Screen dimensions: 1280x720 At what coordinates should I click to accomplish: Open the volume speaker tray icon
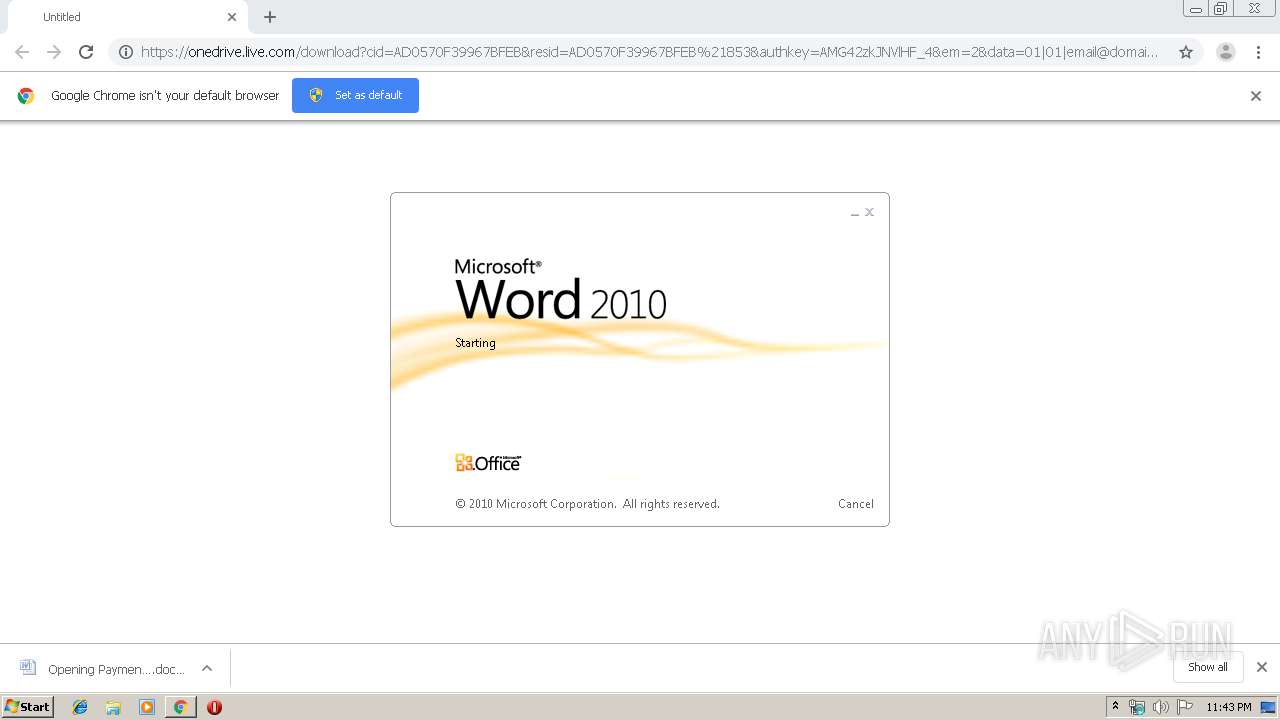pos(1161,707)
